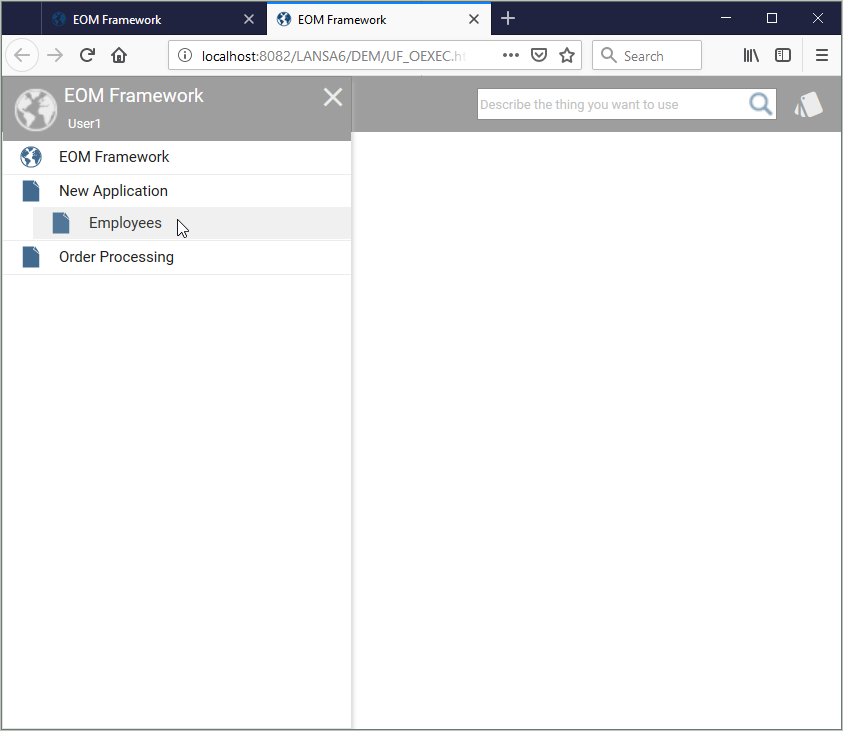Open the Order Processing application
This screenshot has height=731, width=843.
(x=177, y=257)
